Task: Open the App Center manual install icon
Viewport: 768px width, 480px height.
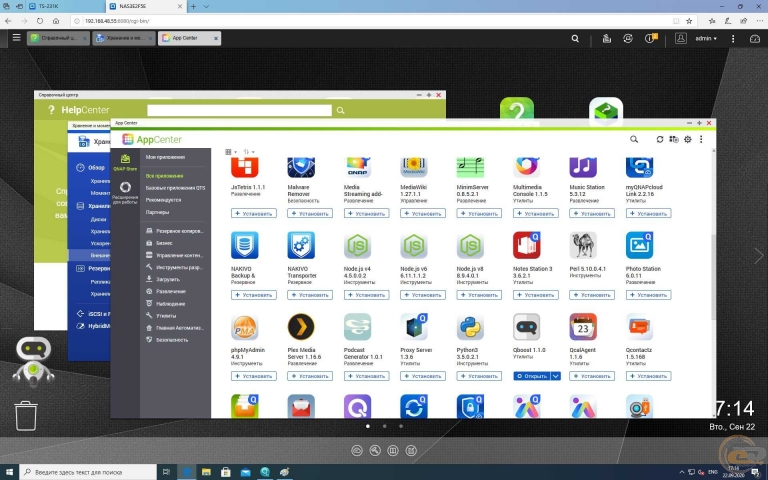Action: click(674, 140)
